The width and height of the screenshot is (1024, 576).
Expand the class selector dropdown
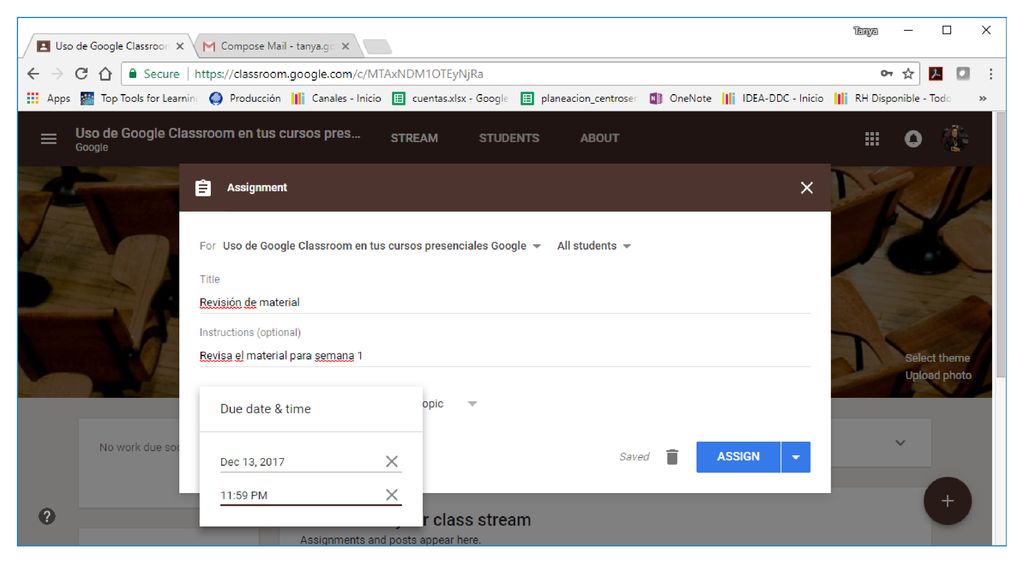click(537, 246)
